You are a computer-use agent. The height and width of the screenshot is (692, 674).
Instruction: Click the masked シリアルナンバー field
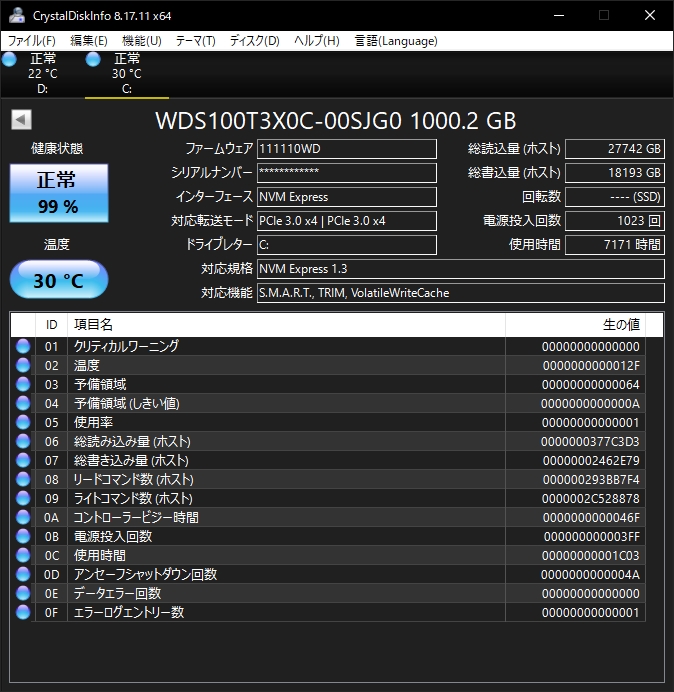tap(347, 173)
